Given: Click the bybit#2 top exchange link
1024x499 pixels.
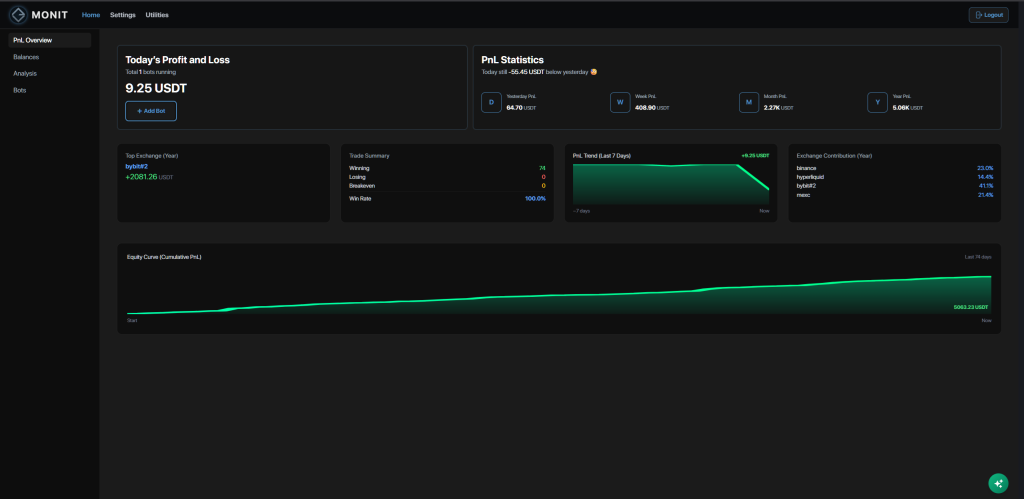Looking at the screenshot, I should click(137, 166).
